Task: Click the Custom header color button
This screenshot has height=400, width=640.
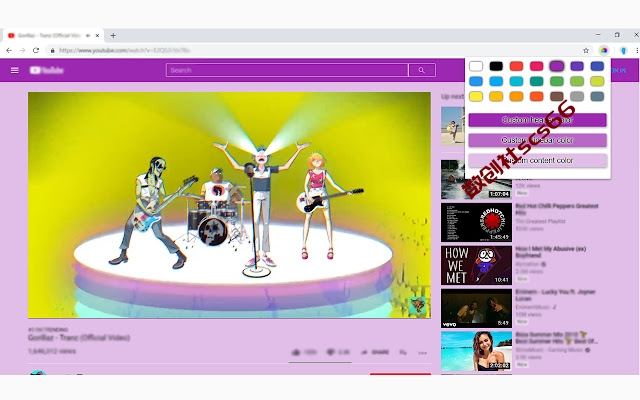Action: coord(537,120)
